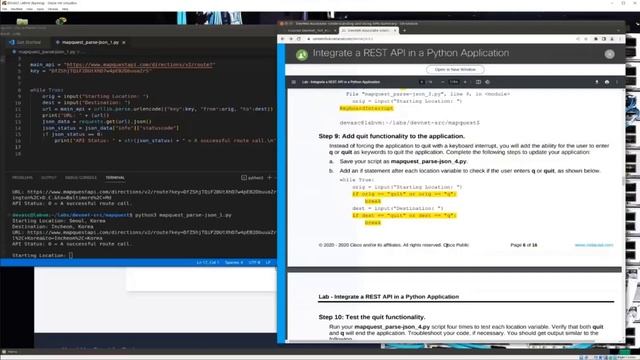Click the PDF zoom percentage field
The height and width of the screenshot is (360, 640).
tap(454, 82)
